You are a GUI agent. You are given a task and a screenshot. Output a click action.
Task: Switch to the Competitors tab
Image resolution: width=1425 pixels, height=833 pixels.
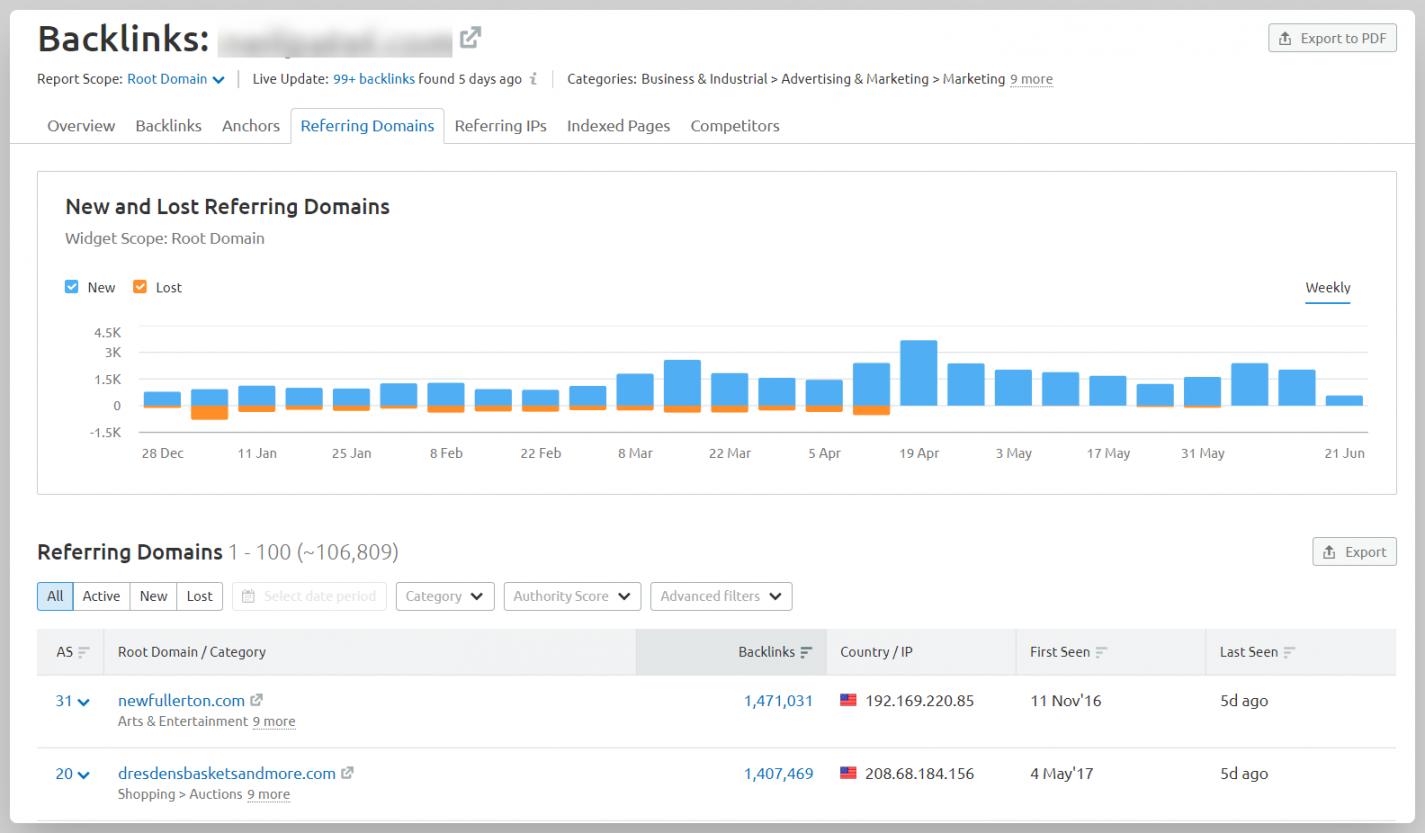[x=734, y=126]
